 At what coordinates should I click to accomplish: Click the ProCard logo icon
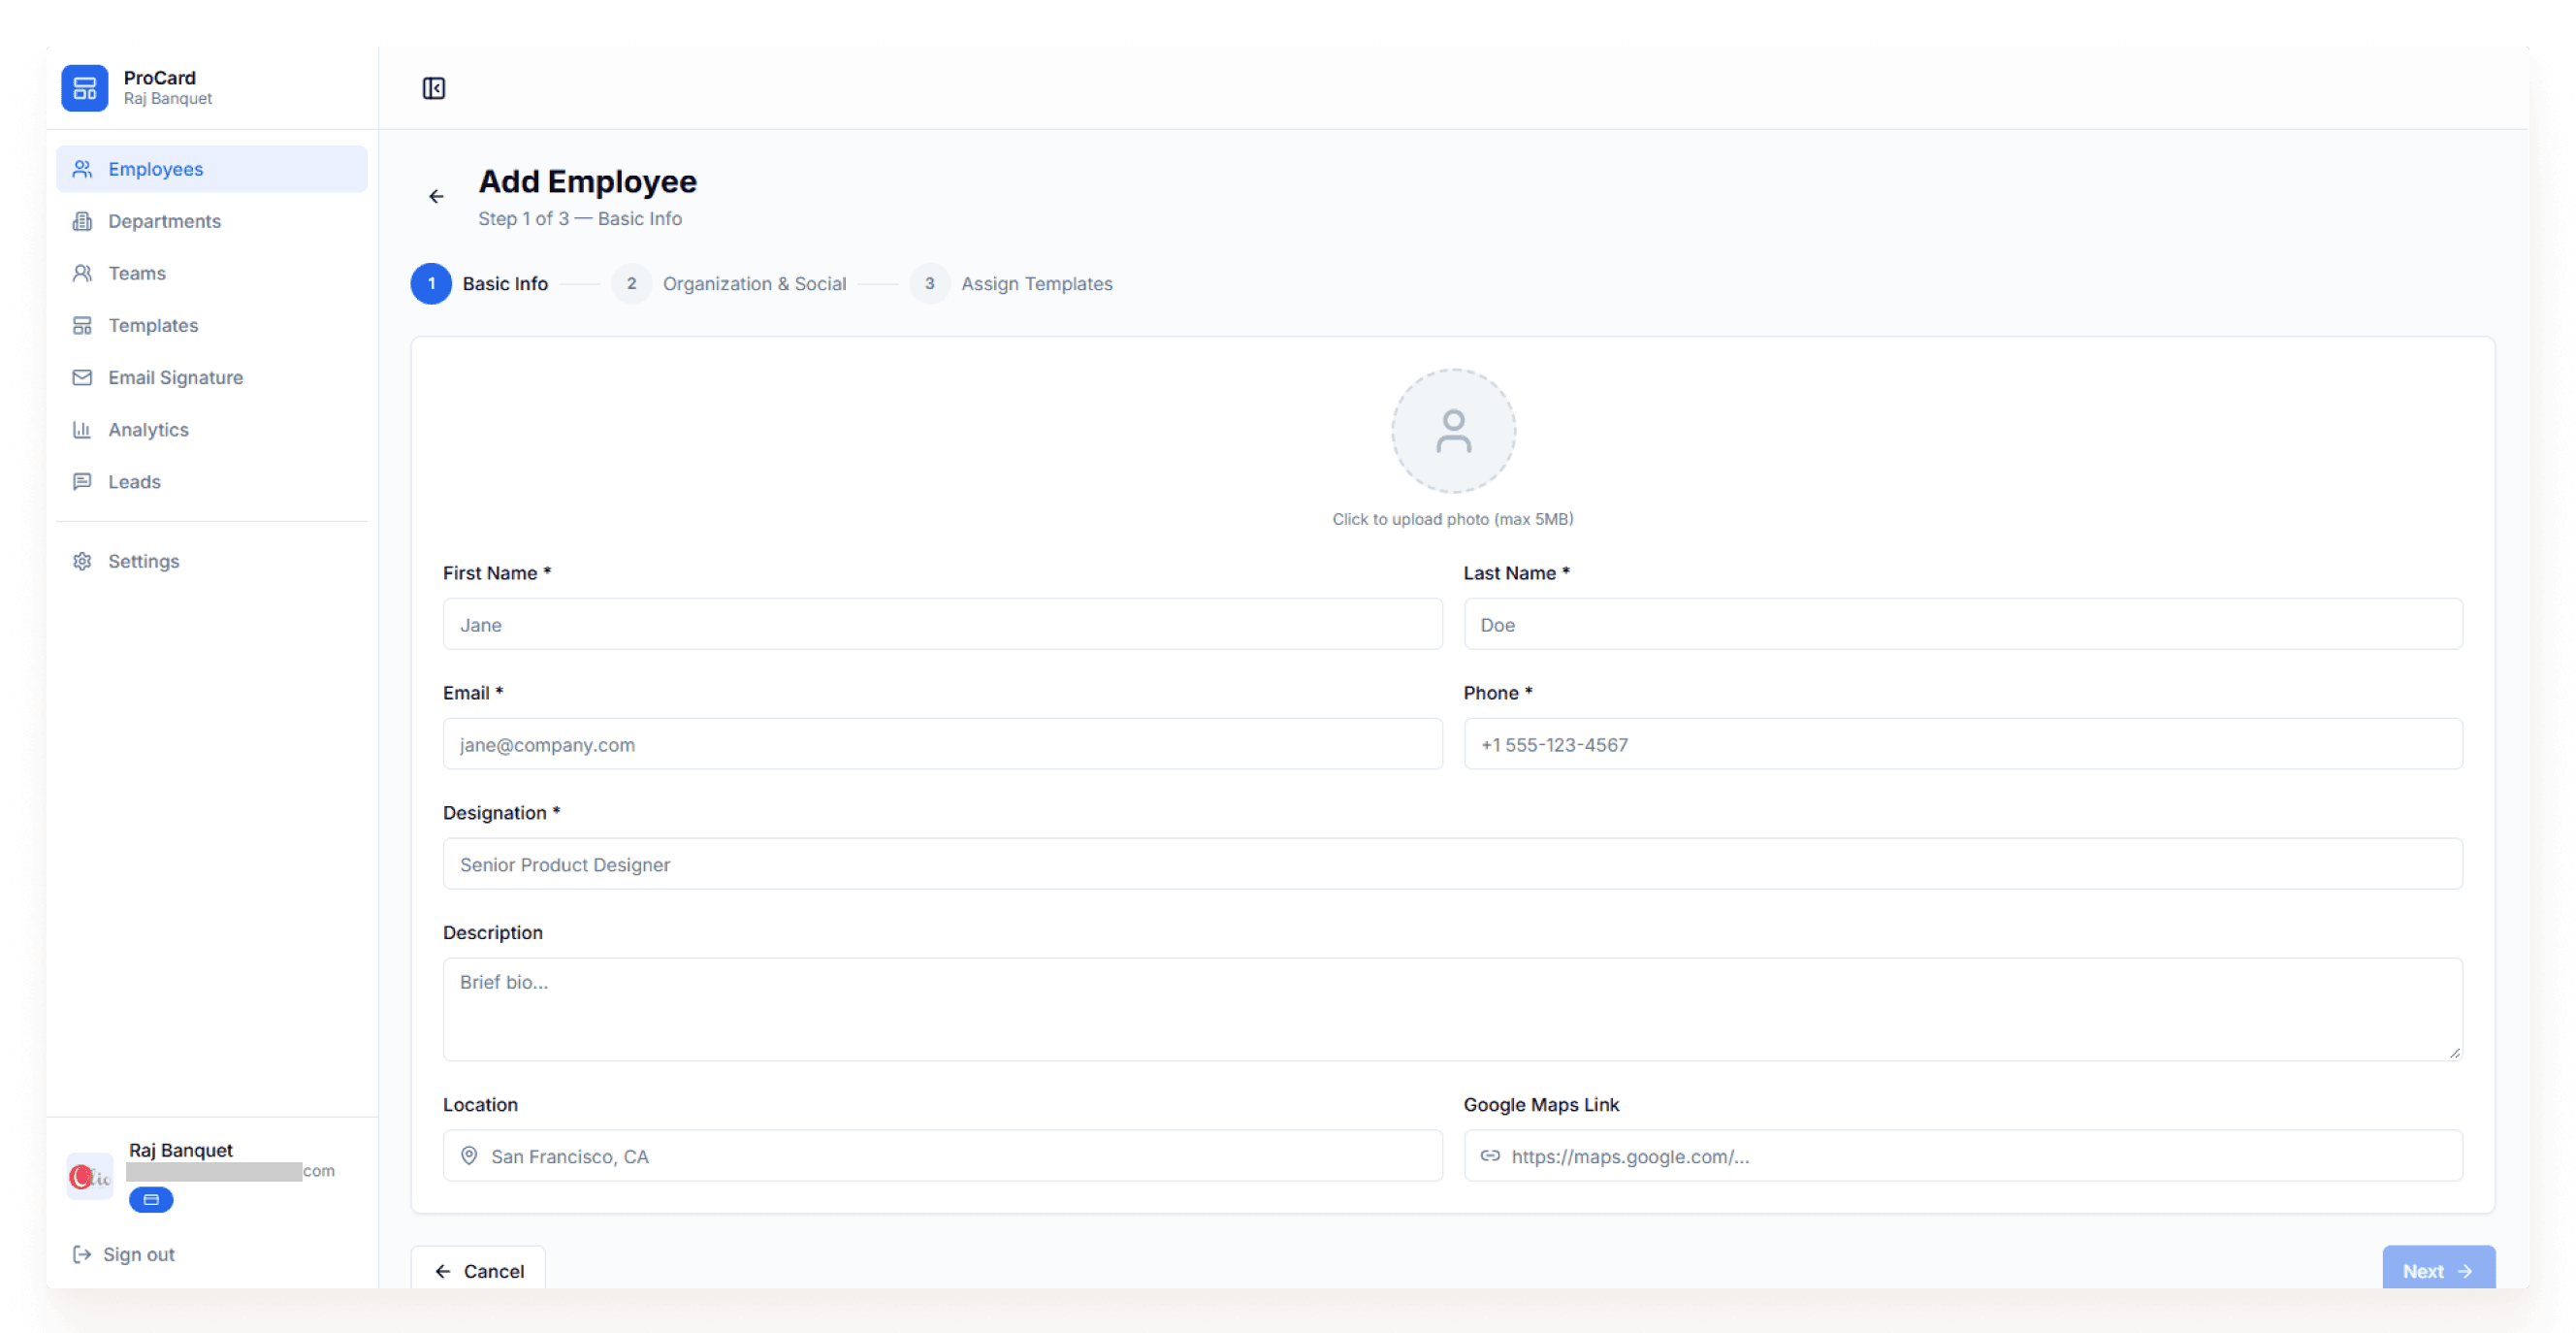coord(84,88)
